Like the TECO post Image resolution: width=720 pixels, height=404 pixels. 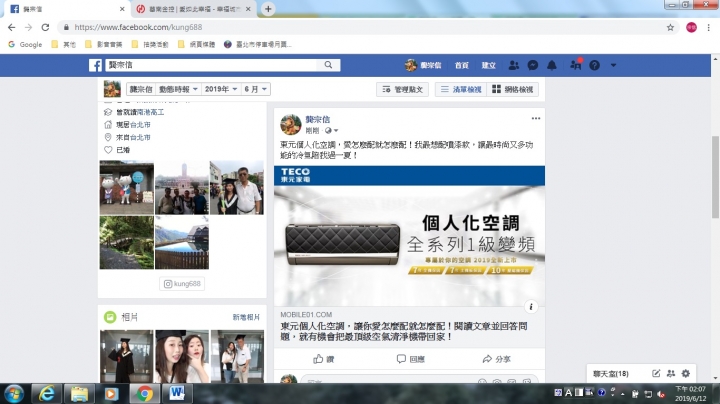324,359
